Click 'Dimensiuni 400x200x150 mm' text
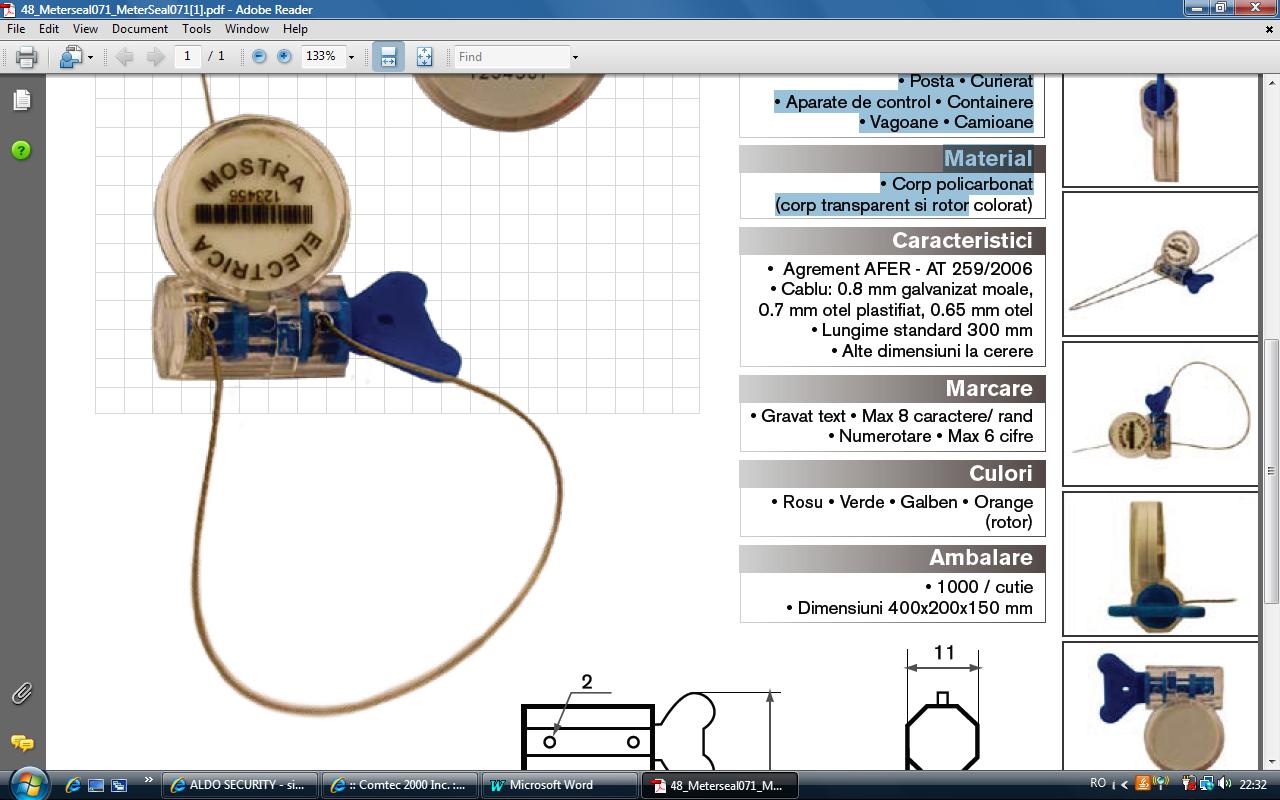This screenshot has height=800, width=1280. (909, 608)
